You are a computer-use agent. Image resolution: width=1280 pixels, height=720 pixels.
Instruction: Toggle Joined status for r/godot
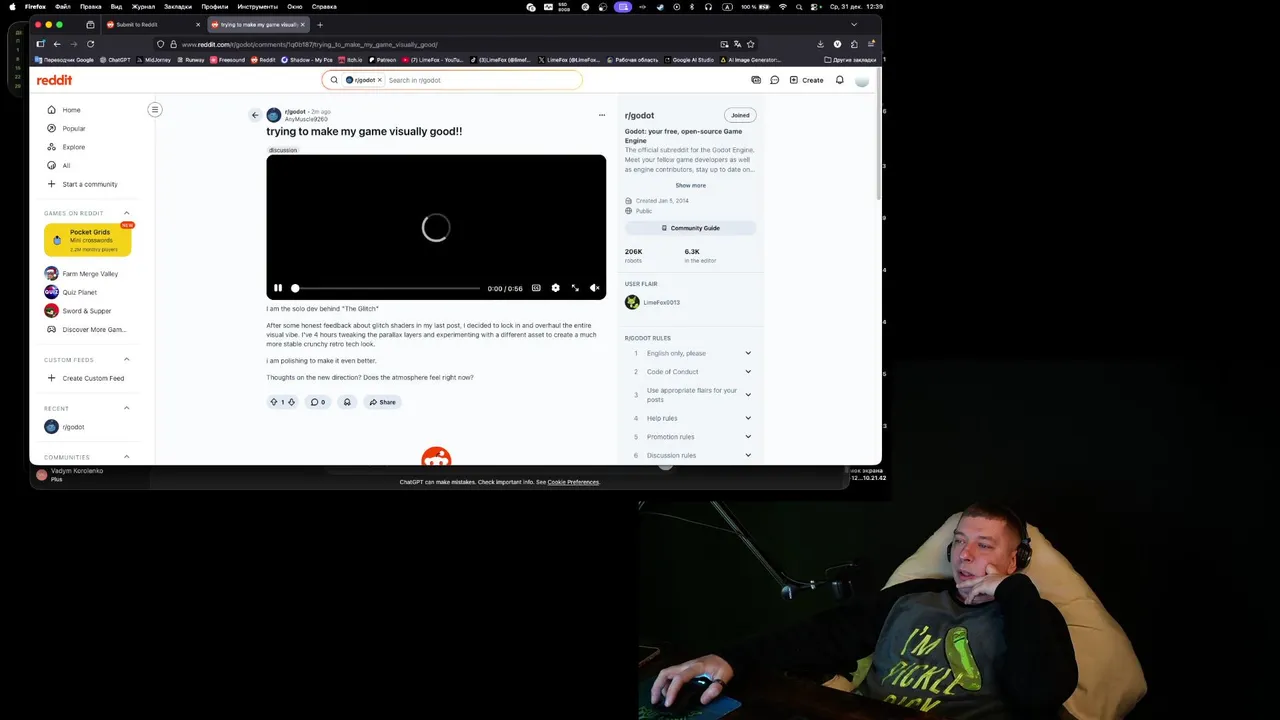(740, 115)
